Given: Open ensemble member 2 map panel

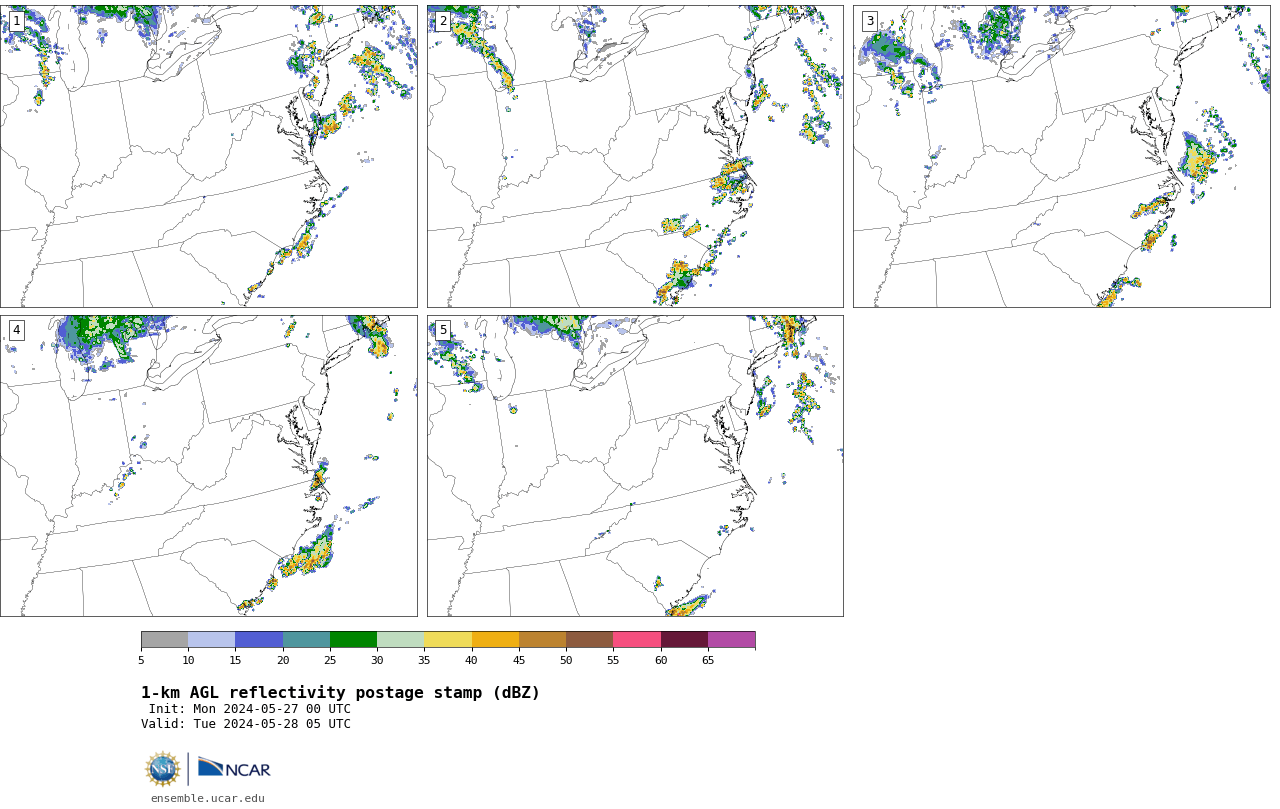Looking at the screenshot, I should (635, 156).
